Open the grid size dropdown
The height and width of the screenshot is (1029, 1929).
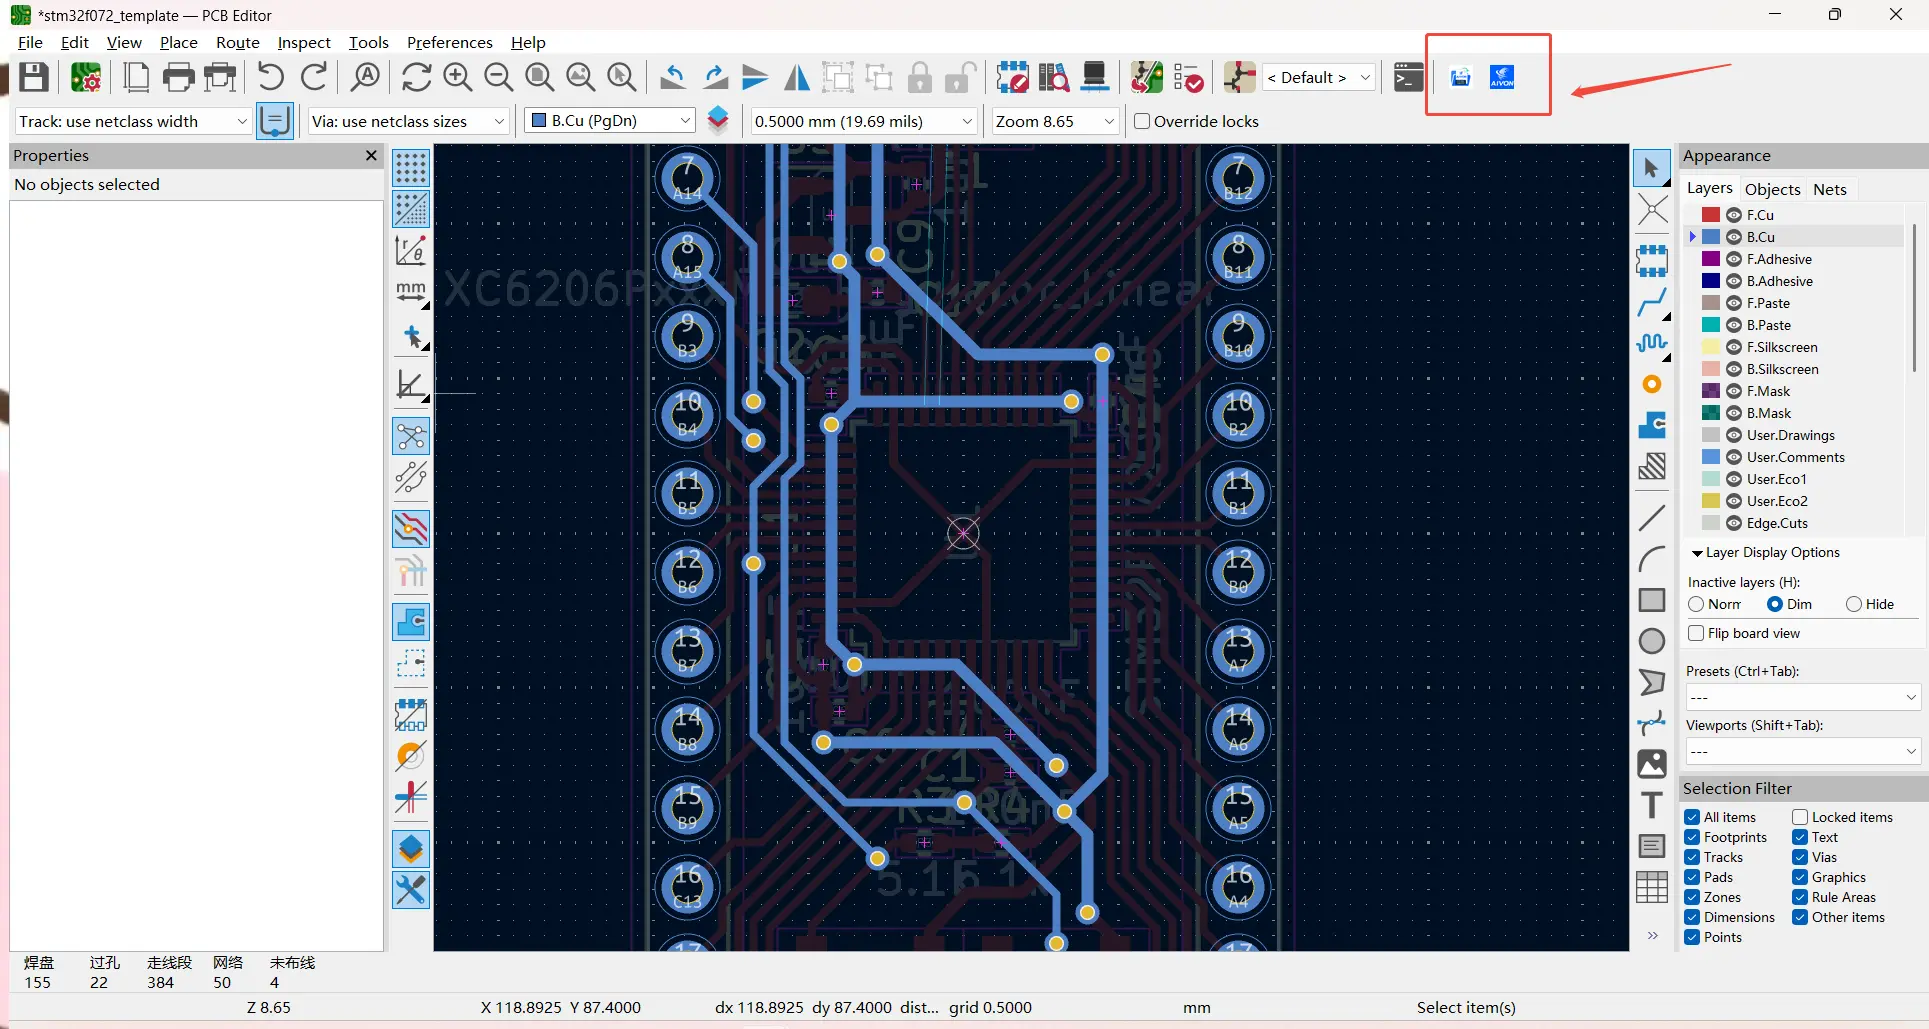click(x=863, y=121)
